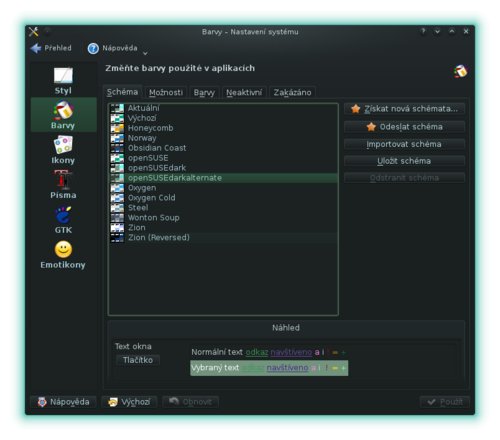Open the GTK settings section
The width and height of the screenshot is (500, 440).
63,220
